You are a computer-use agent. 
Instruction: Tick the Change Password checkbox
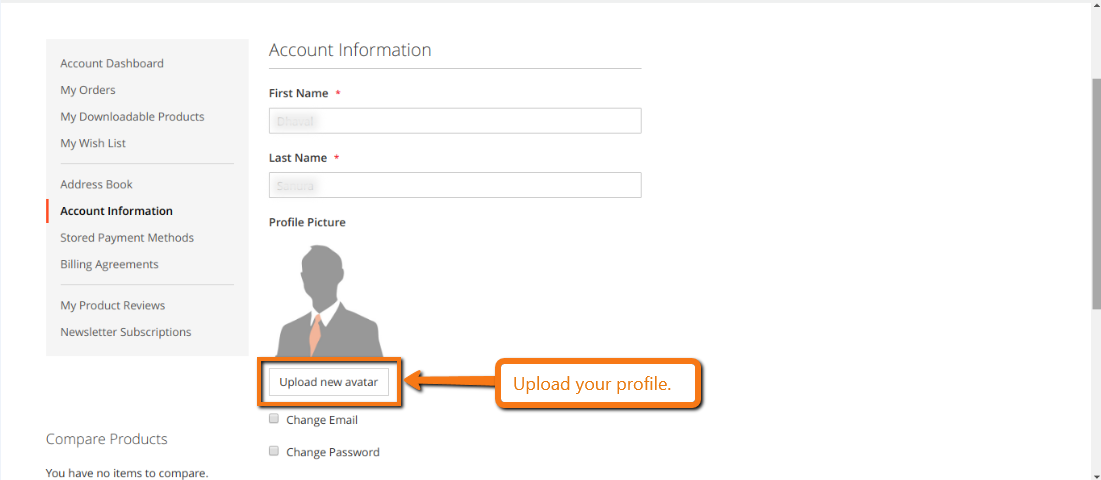tap(274, 451)
